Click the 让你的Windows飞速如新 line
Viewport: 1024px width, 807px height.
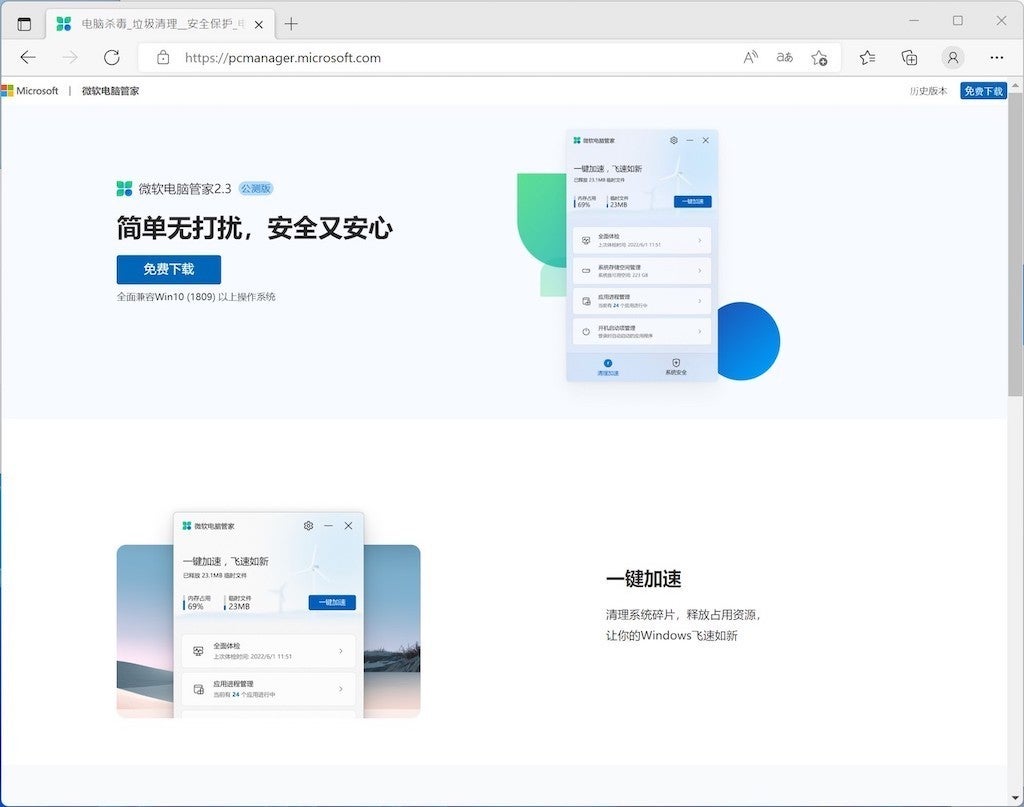coord(671,635)
